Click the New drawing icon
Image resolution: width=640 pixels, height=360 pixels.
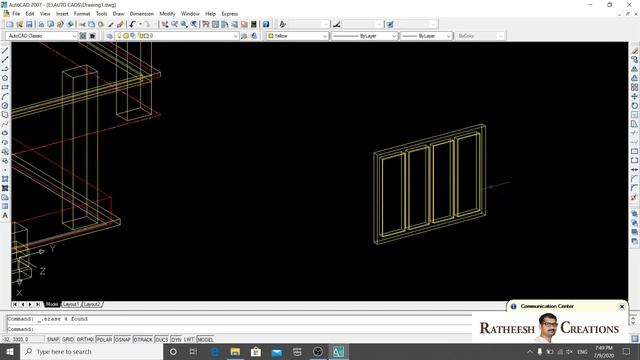point(10,24)
